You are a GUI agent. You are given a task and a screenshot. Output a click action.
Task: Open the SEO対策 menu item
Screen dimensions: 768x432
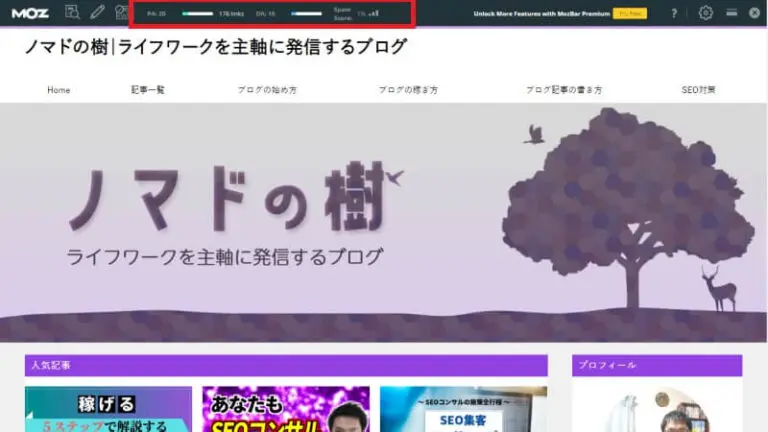(x=698, y=90)
